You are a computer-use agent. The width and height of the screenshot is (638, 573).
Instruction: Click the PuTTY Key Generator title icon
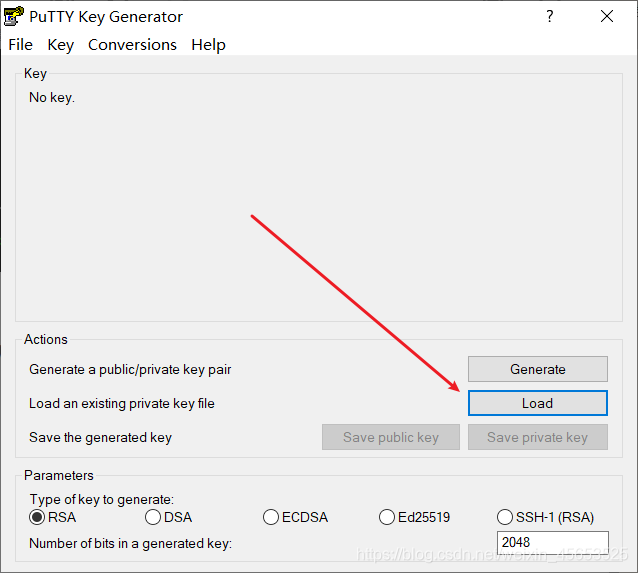coord(13,16)
